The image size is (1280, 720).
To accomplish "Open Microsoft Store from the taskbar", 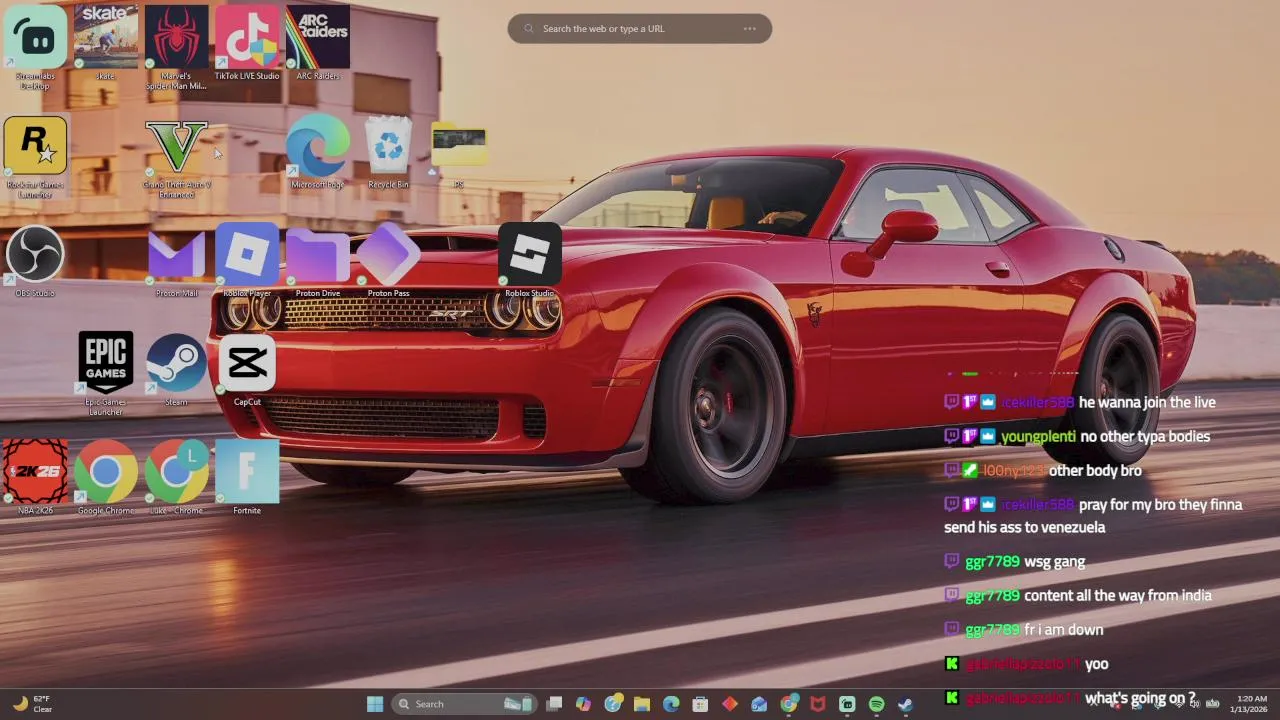I will [x=700, y=704].
